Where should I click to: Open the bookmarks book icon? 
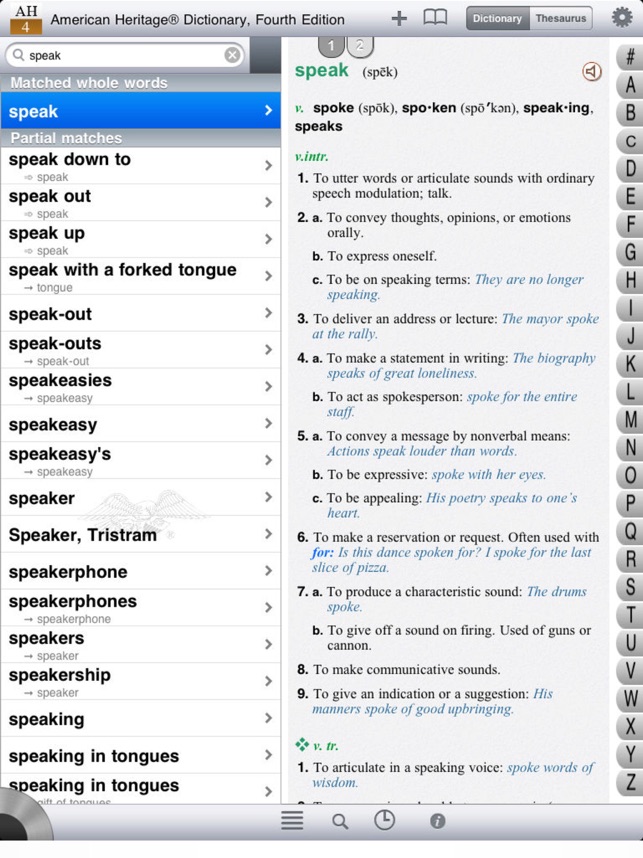pyautogui.click(x=435, y=18)
